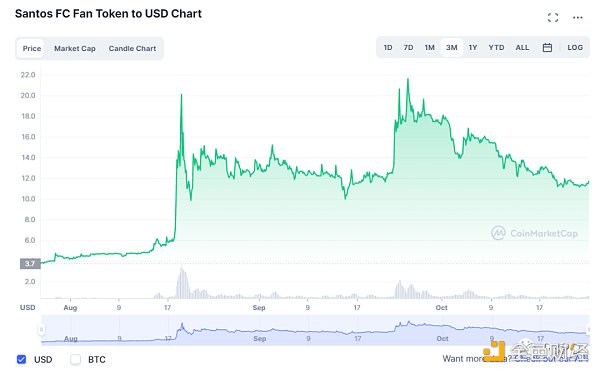Select the 1M time range

(x=430, y=47)
